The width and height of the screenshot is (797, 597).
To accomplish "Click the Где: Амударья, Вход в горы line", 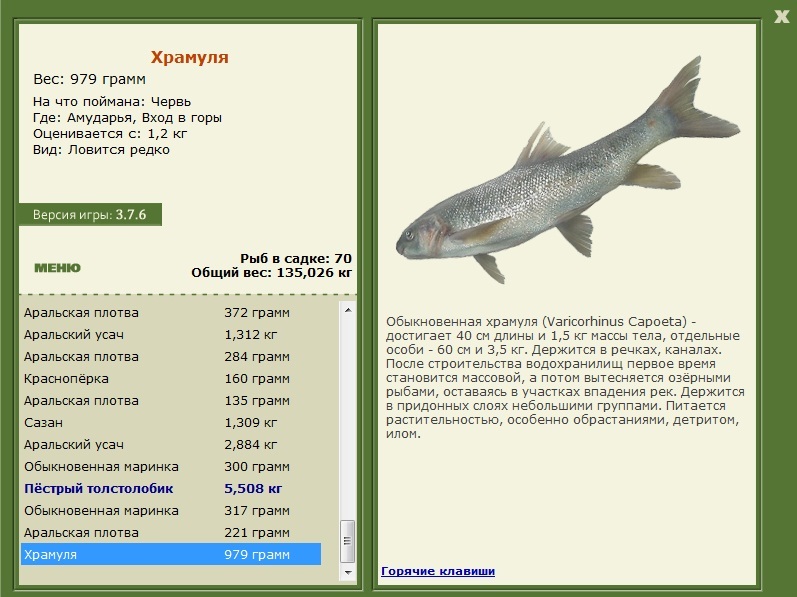I will 128,118.
